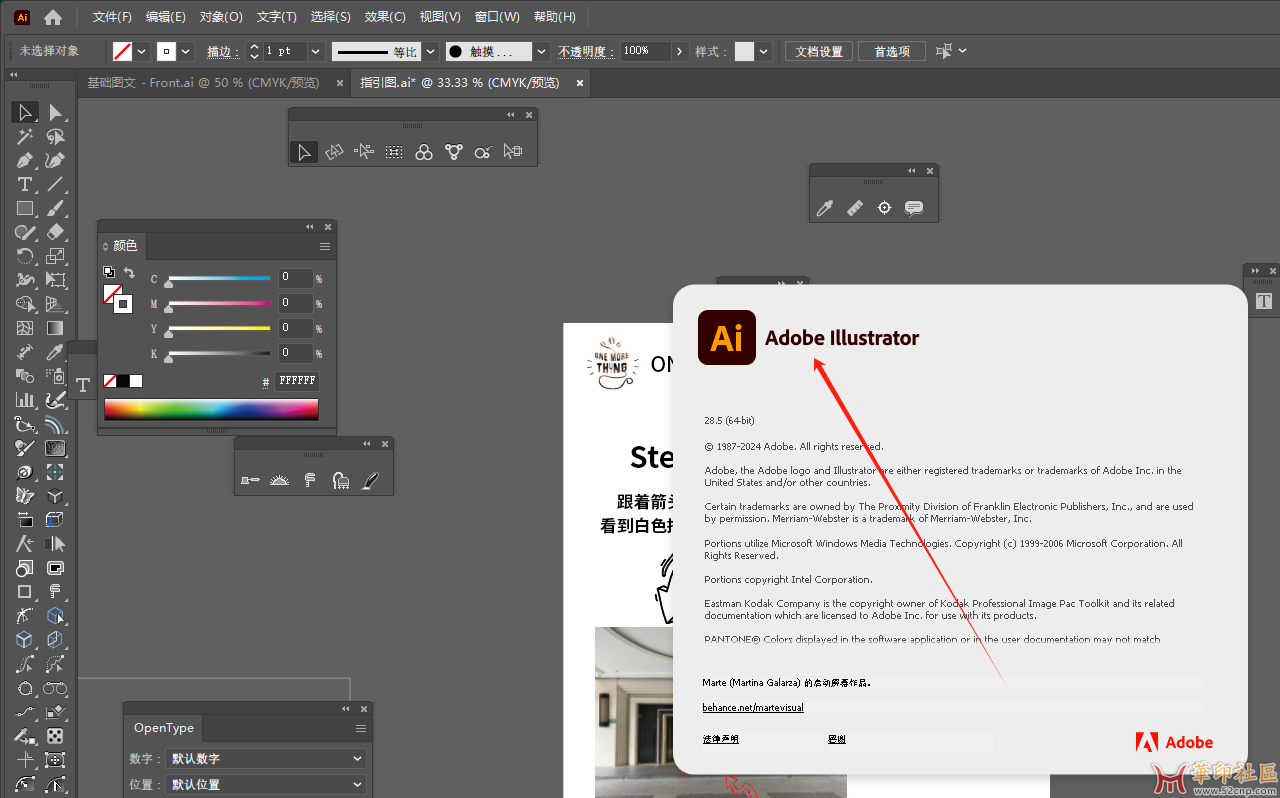Click the 描边 label in the control bar
Image resolution: width=1280 pixels, height=798 pixels.
(223, 51)
